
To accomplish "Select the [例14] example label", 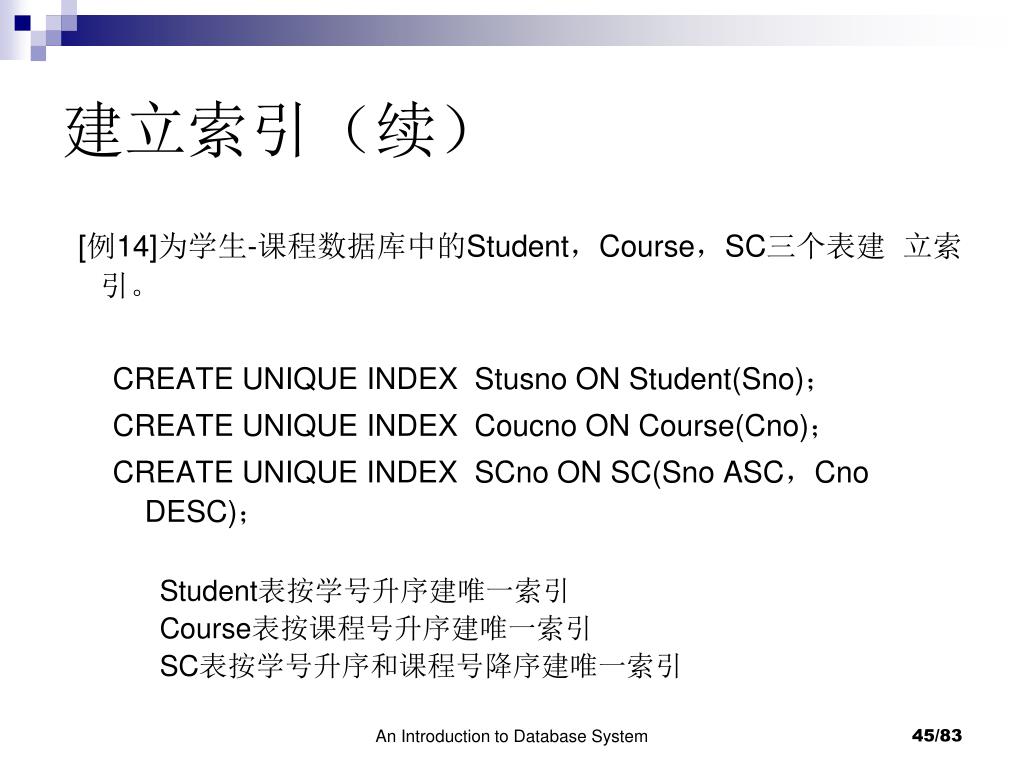I will (118, 247).
